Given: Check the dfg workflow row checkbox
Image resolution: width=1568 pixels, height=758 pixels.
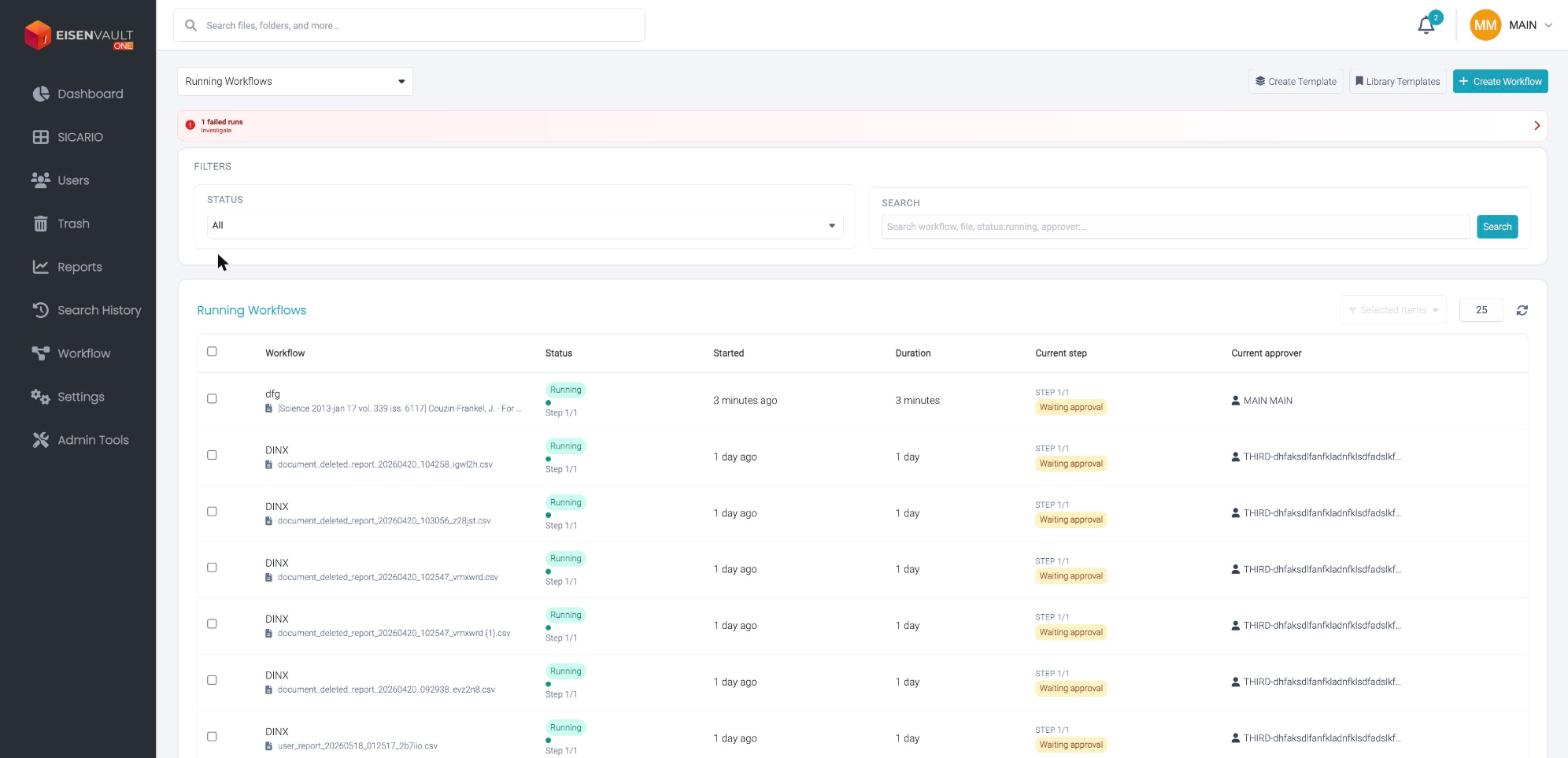Looking at the screenshot, I should pos(211,398).
